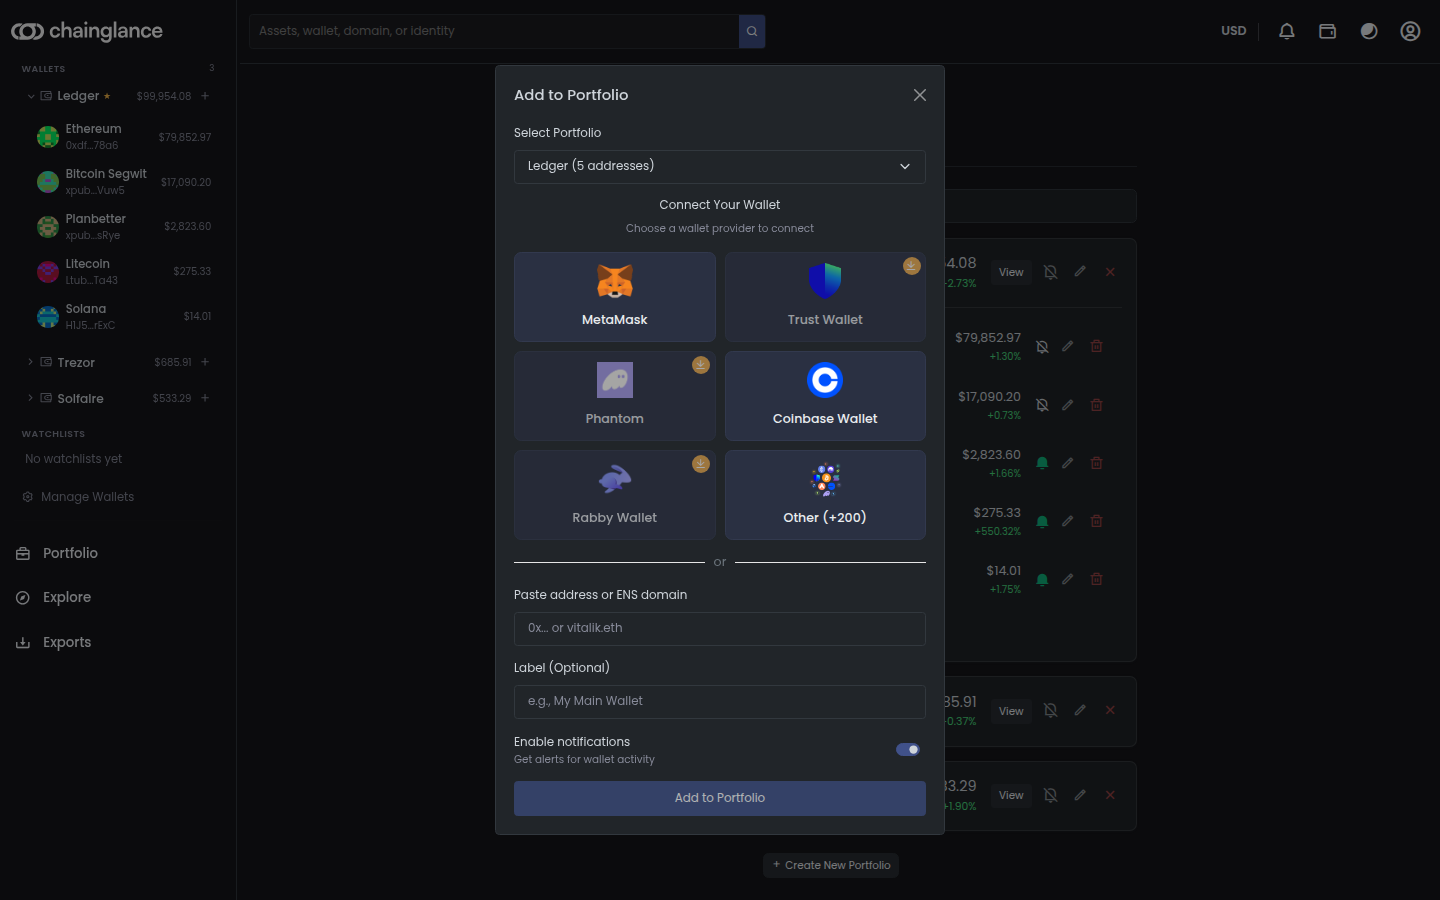Focus the Paste address or ENS field
The image size is (1440, 900).
[720, 629]
